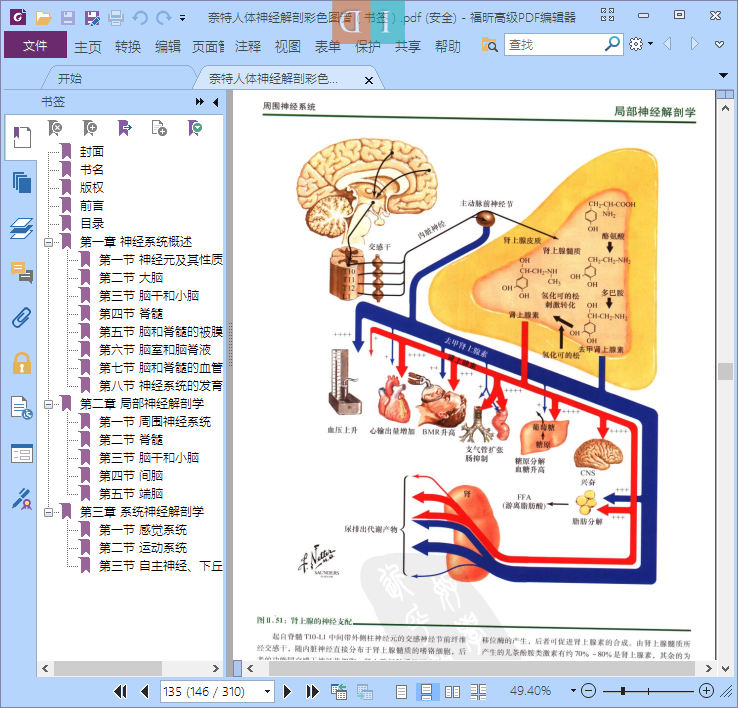738x708 pixels.
Task: Open the 编辑 ribbon tab
Action: click(x=168, y=46)
